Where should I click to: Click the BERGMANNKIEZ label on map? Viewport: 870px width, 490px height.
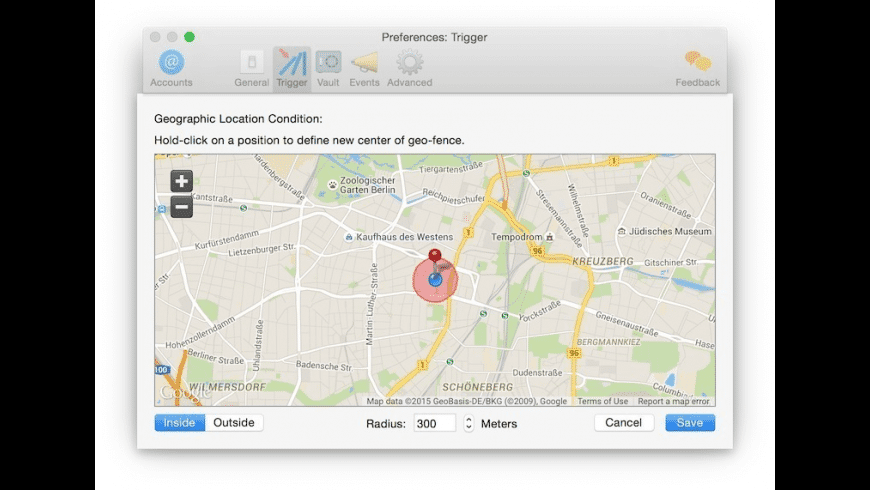point(608,342)
